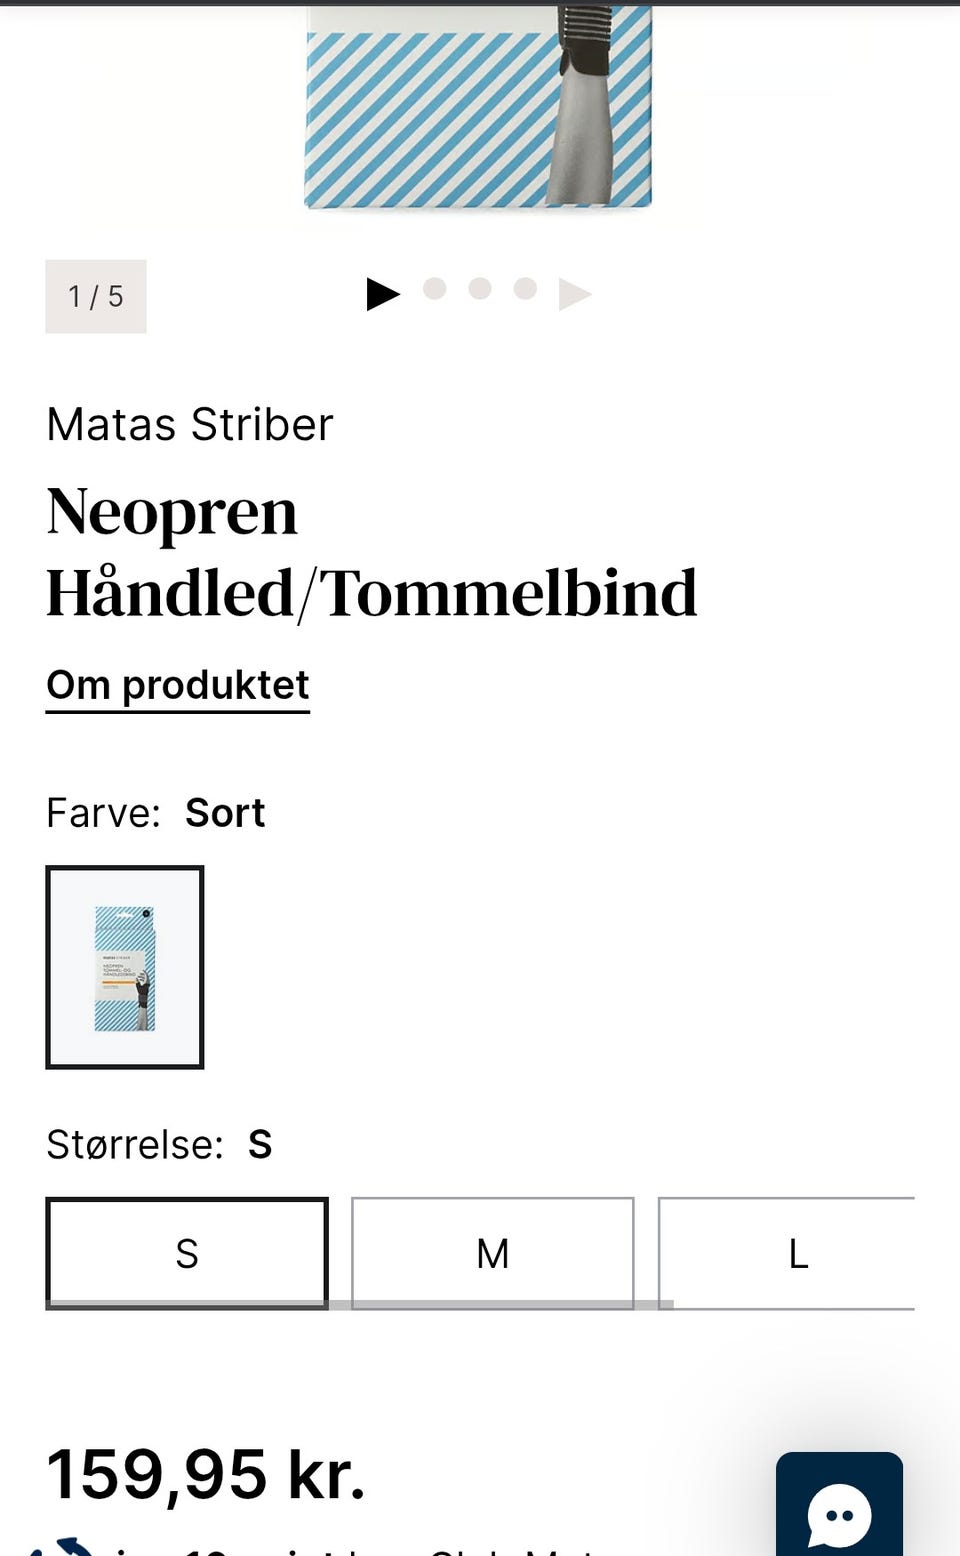Jump to the first gray carousel dot
Image resolution: width=960 pixels, height=1556 pixels.
(x=434, y=289)
